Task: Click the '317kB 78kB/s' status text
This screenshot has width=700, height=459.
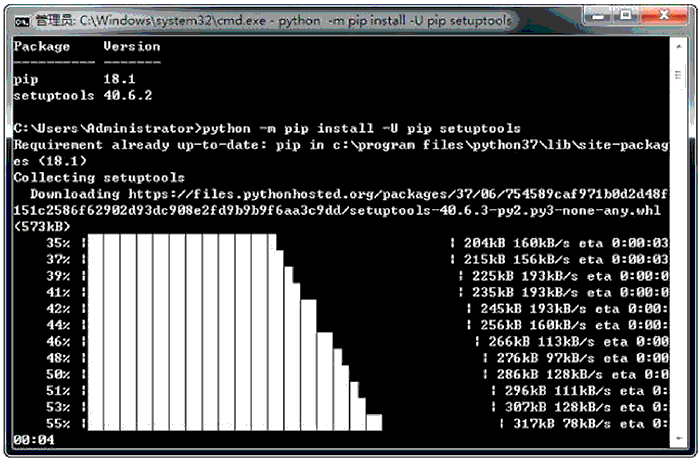Action: point(562,423)
